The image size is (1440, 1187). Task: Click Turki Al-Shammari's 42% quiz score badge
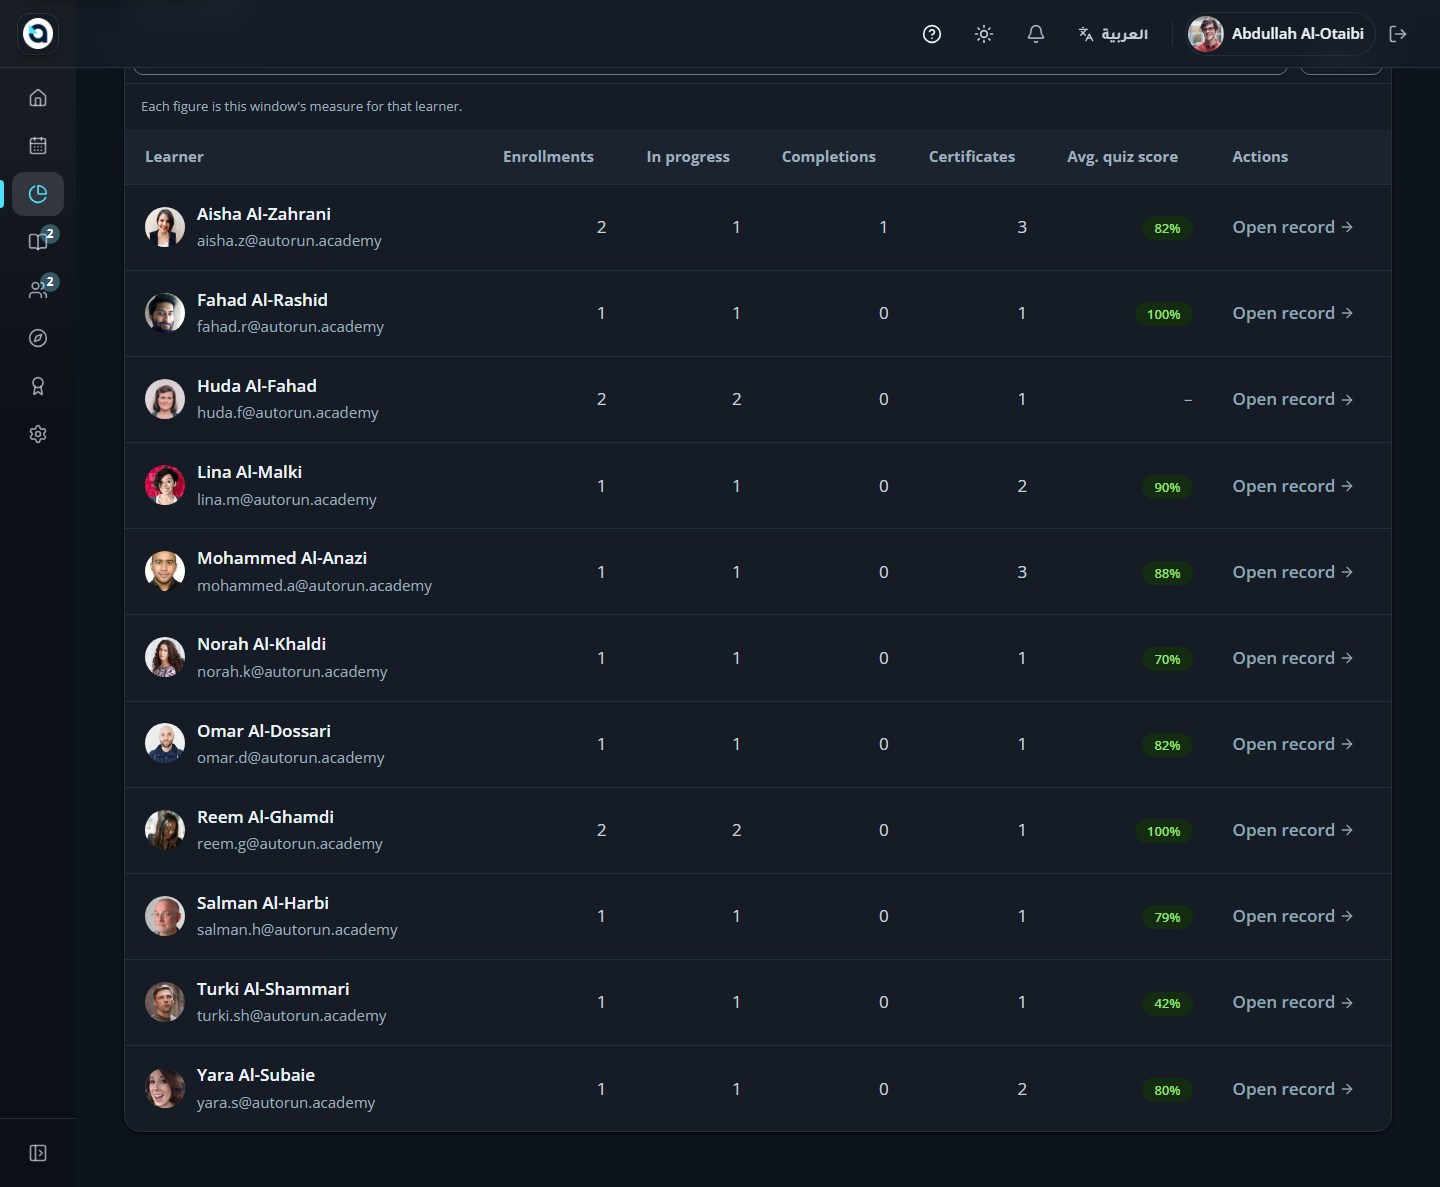click(1167, 1003)
